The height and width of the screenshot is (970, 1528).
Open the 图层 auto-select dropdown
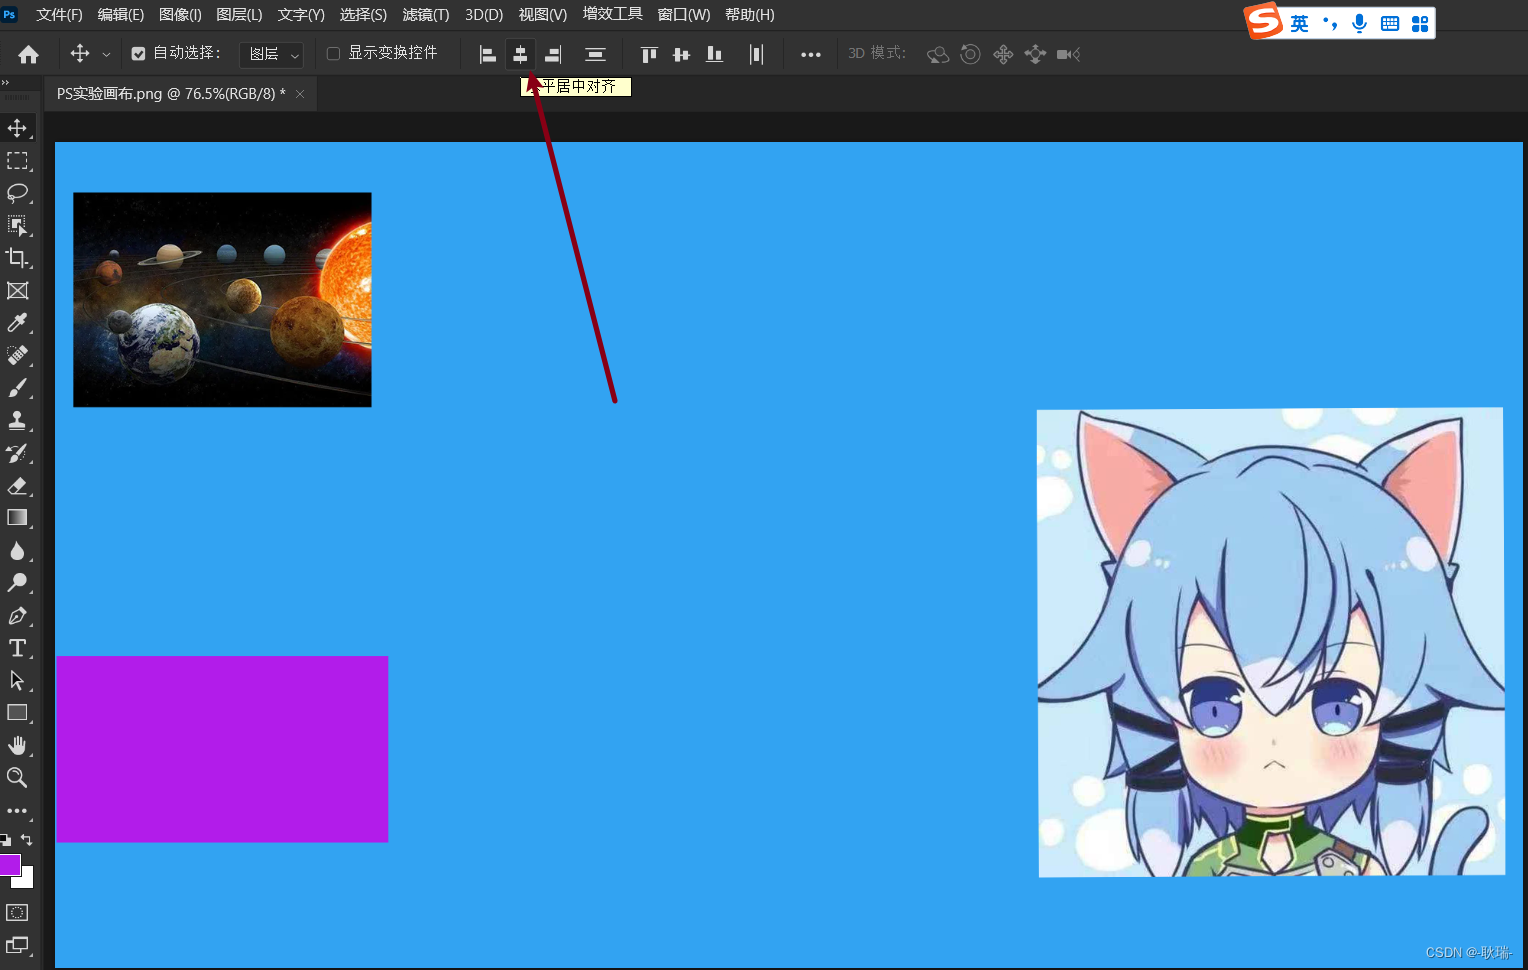coord(271,54)
